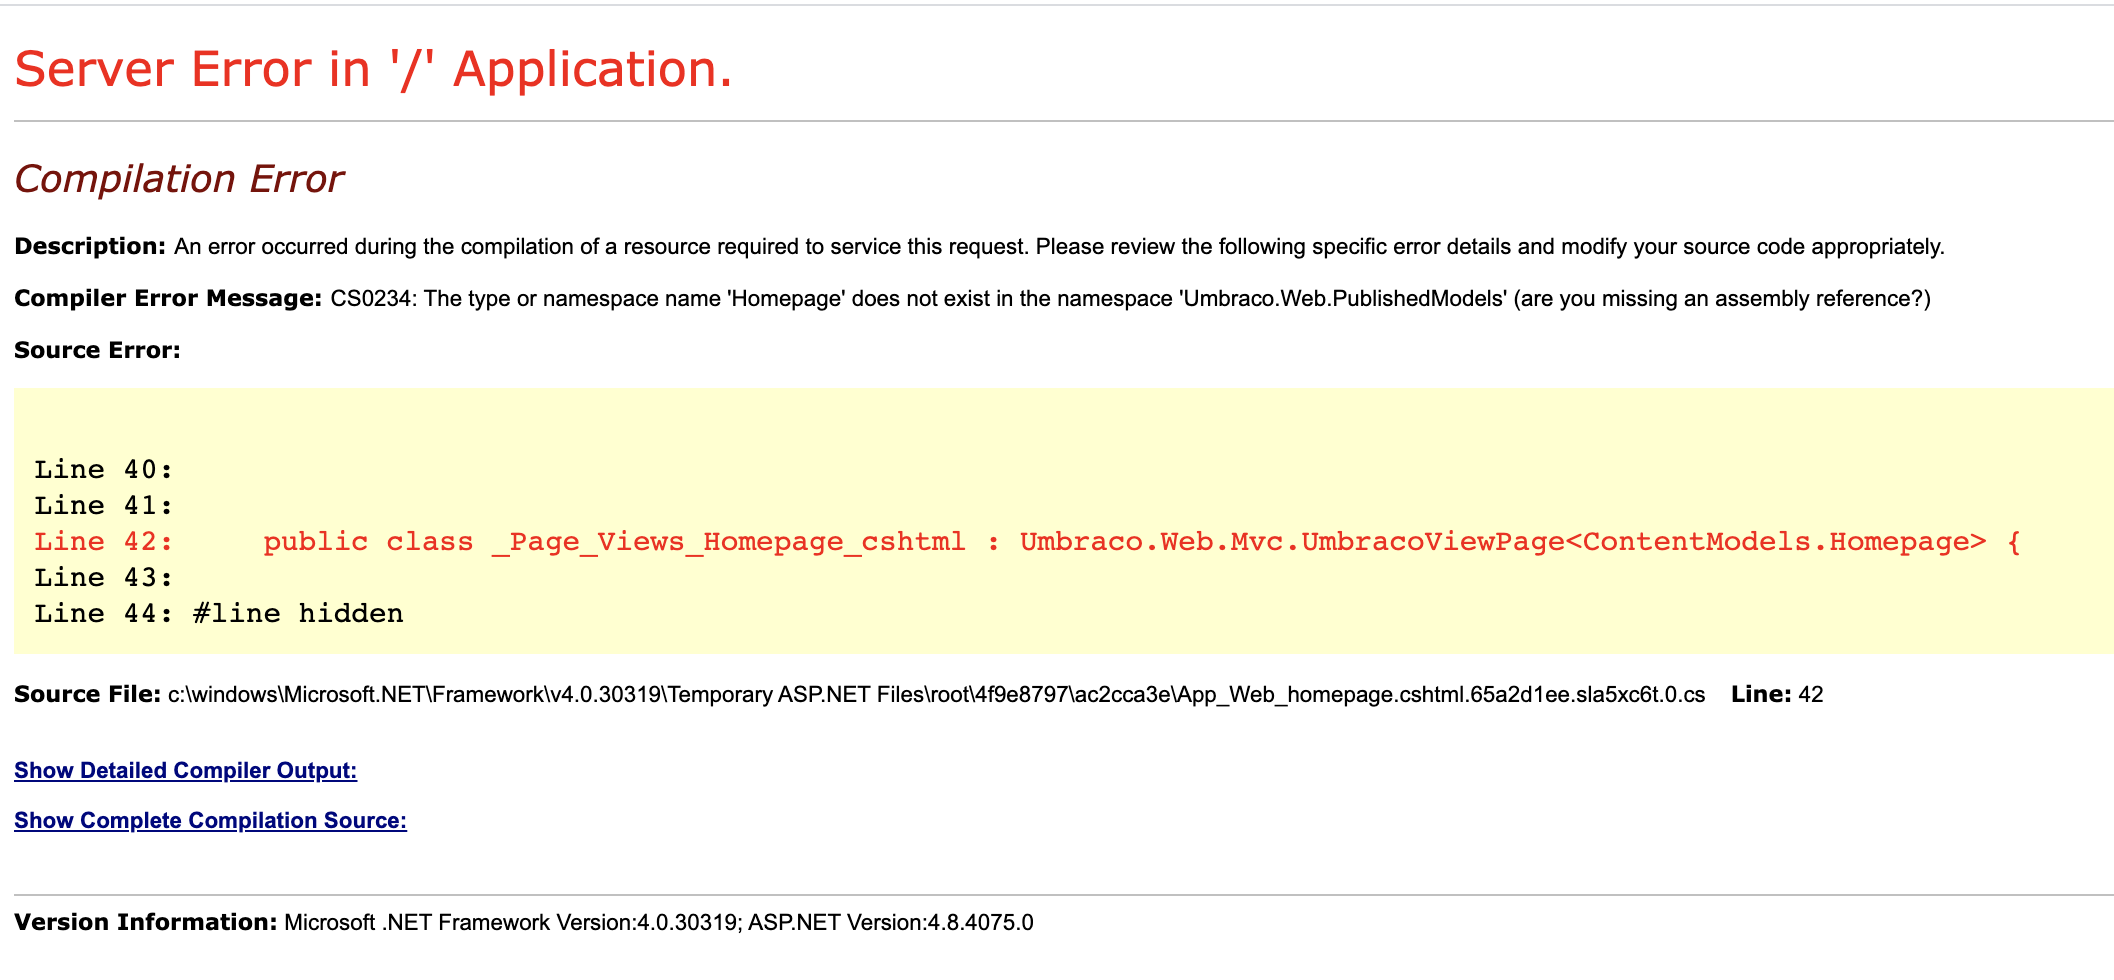2114x980 pixels.
Task: Click the 'Line: 42' indicator beside source file
Action: [1777, 694]
